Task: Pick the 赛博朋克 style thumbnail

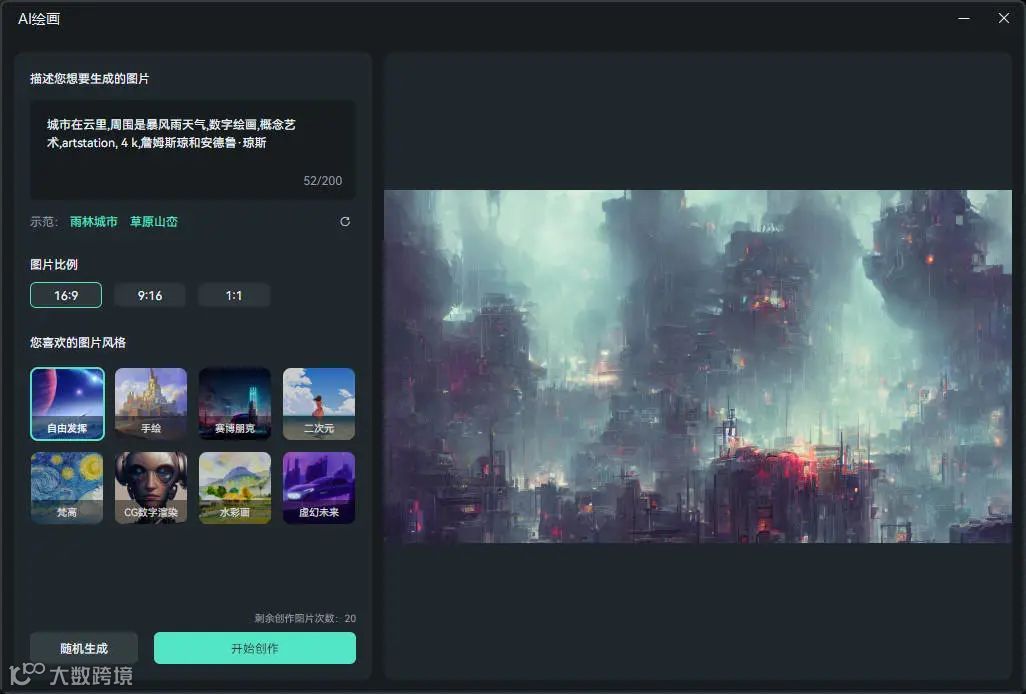Action: 235,404
